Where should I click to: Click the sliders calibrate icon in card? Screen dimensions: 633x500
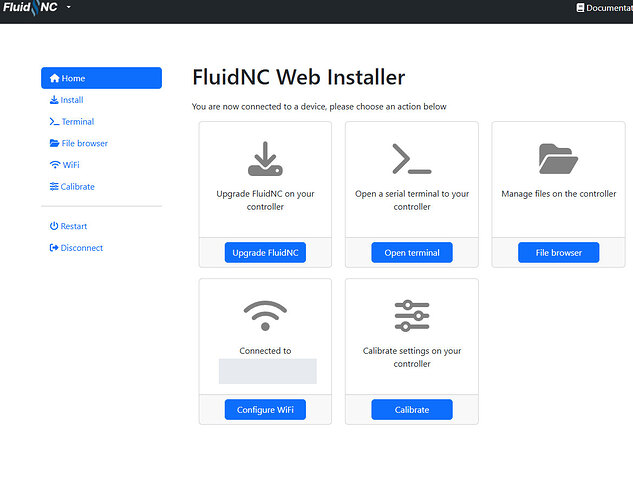pyautogui.click(x=411, y=316)
